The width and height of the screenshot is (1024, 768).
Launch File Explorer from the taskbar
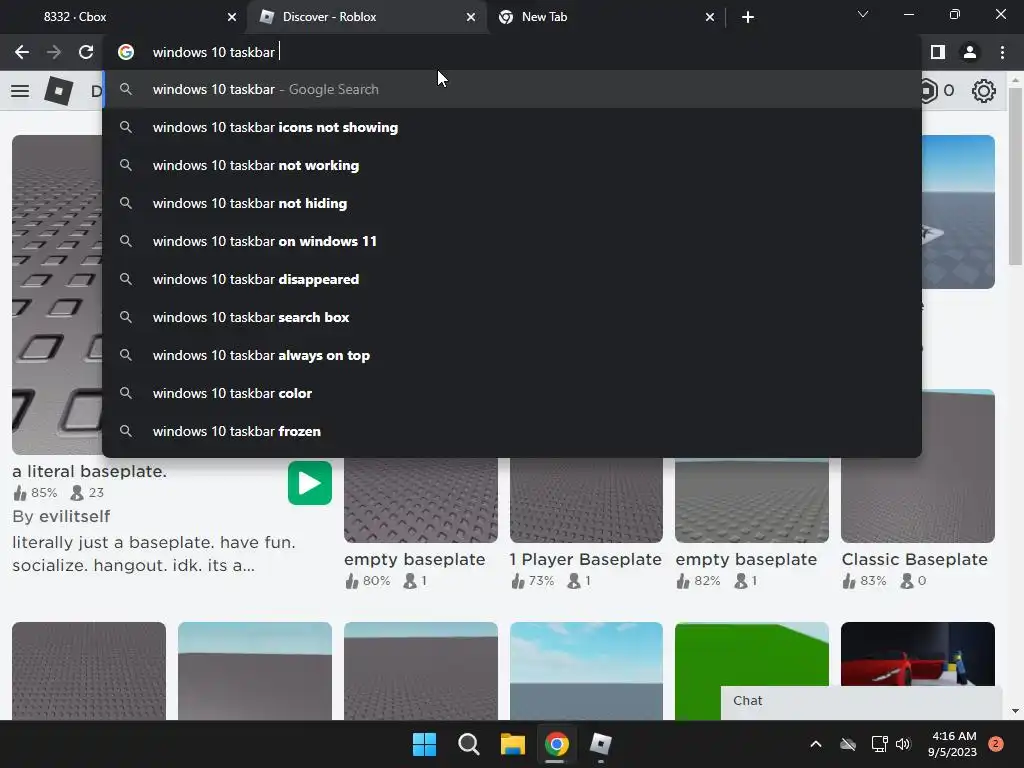[513, 744]
